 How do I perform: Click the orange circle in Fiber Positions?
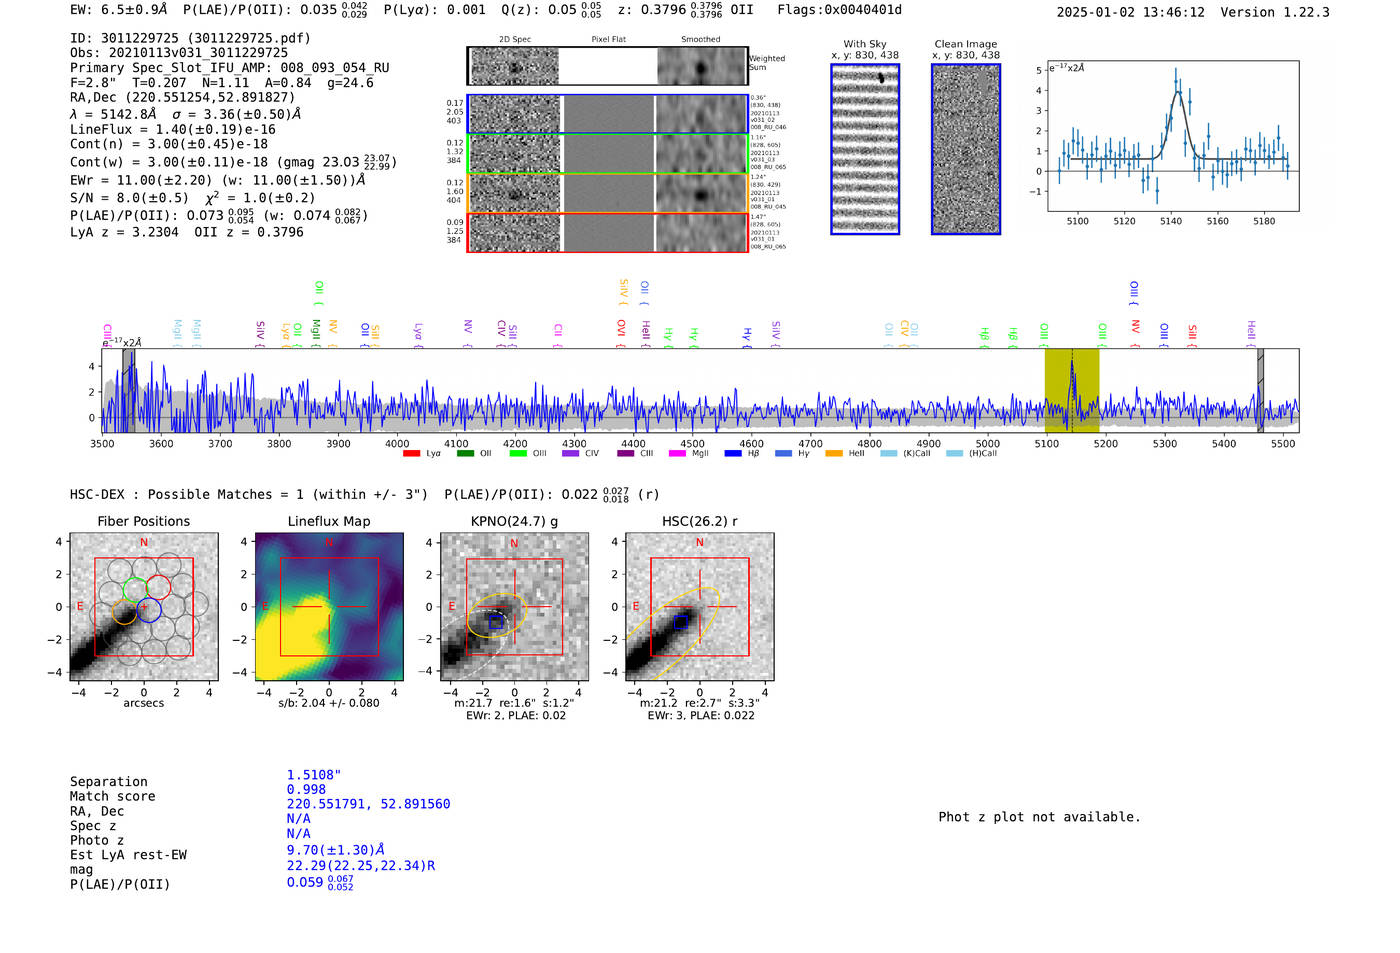[x=124, y=613]
